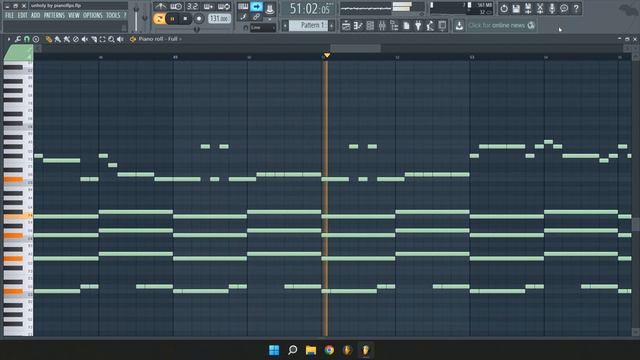Toggle auto-scrolling arrow button
The image size is (640, 360).
click(x=256, y=7)
